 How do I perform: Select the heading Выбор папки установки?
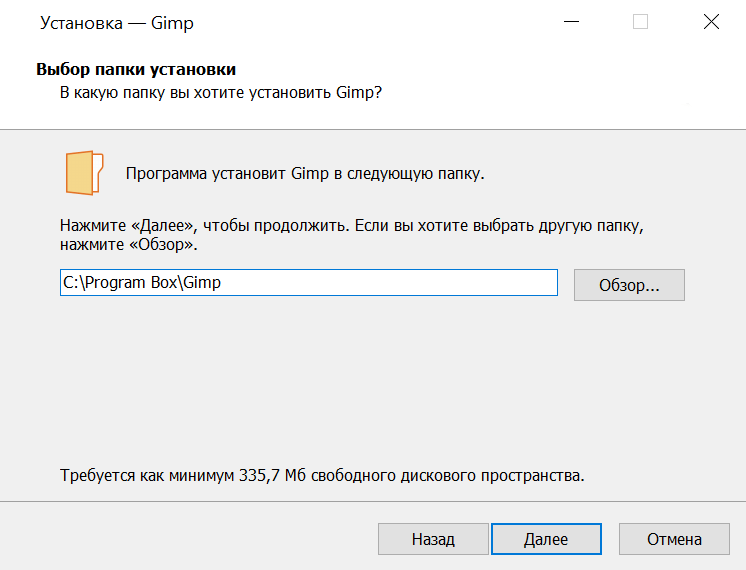(x=136, y=69)
